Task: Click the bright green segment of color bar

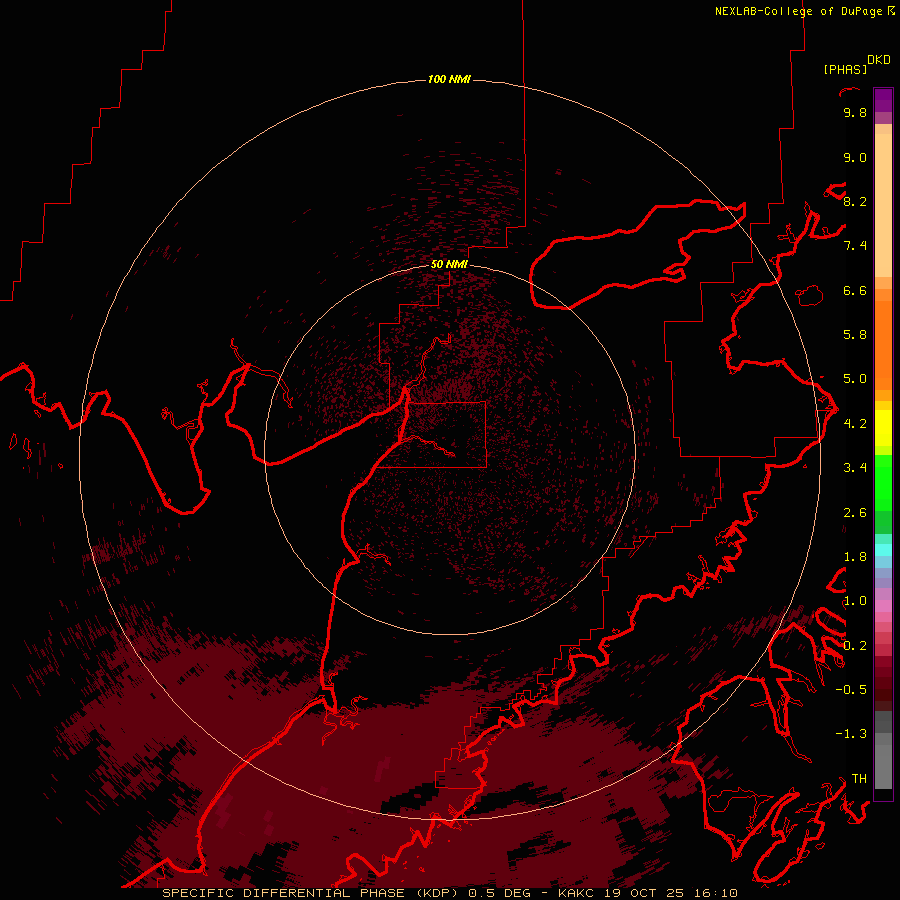Action: tap(883, 482)
